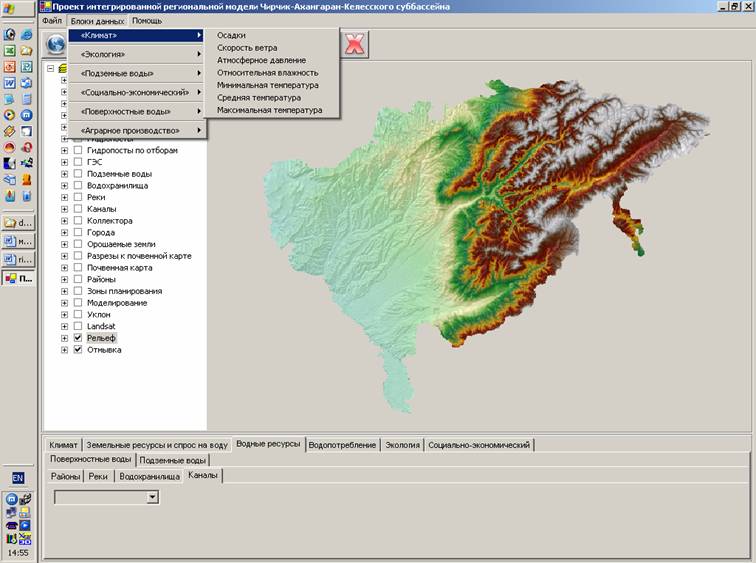The image size is (756, 563).
Task: Select the Landsat layer label
Action: point(101,326)
